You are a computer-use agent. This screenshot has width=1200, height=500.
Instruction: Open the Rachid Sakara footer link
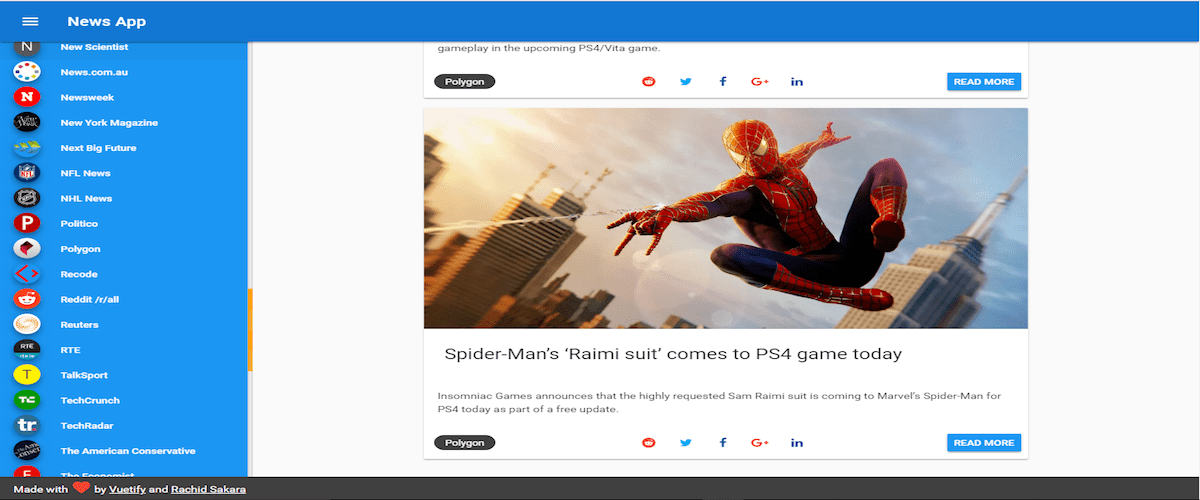pyautogui.click(x=208, y=489)
